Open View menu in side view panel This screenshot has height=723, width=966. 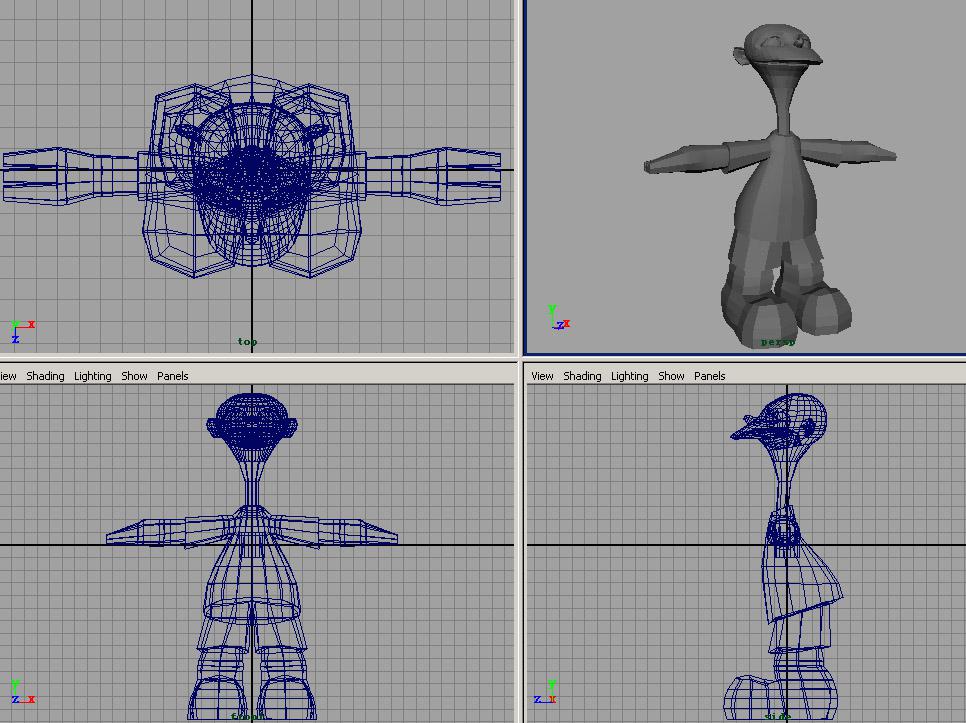[x=542, y=376]
